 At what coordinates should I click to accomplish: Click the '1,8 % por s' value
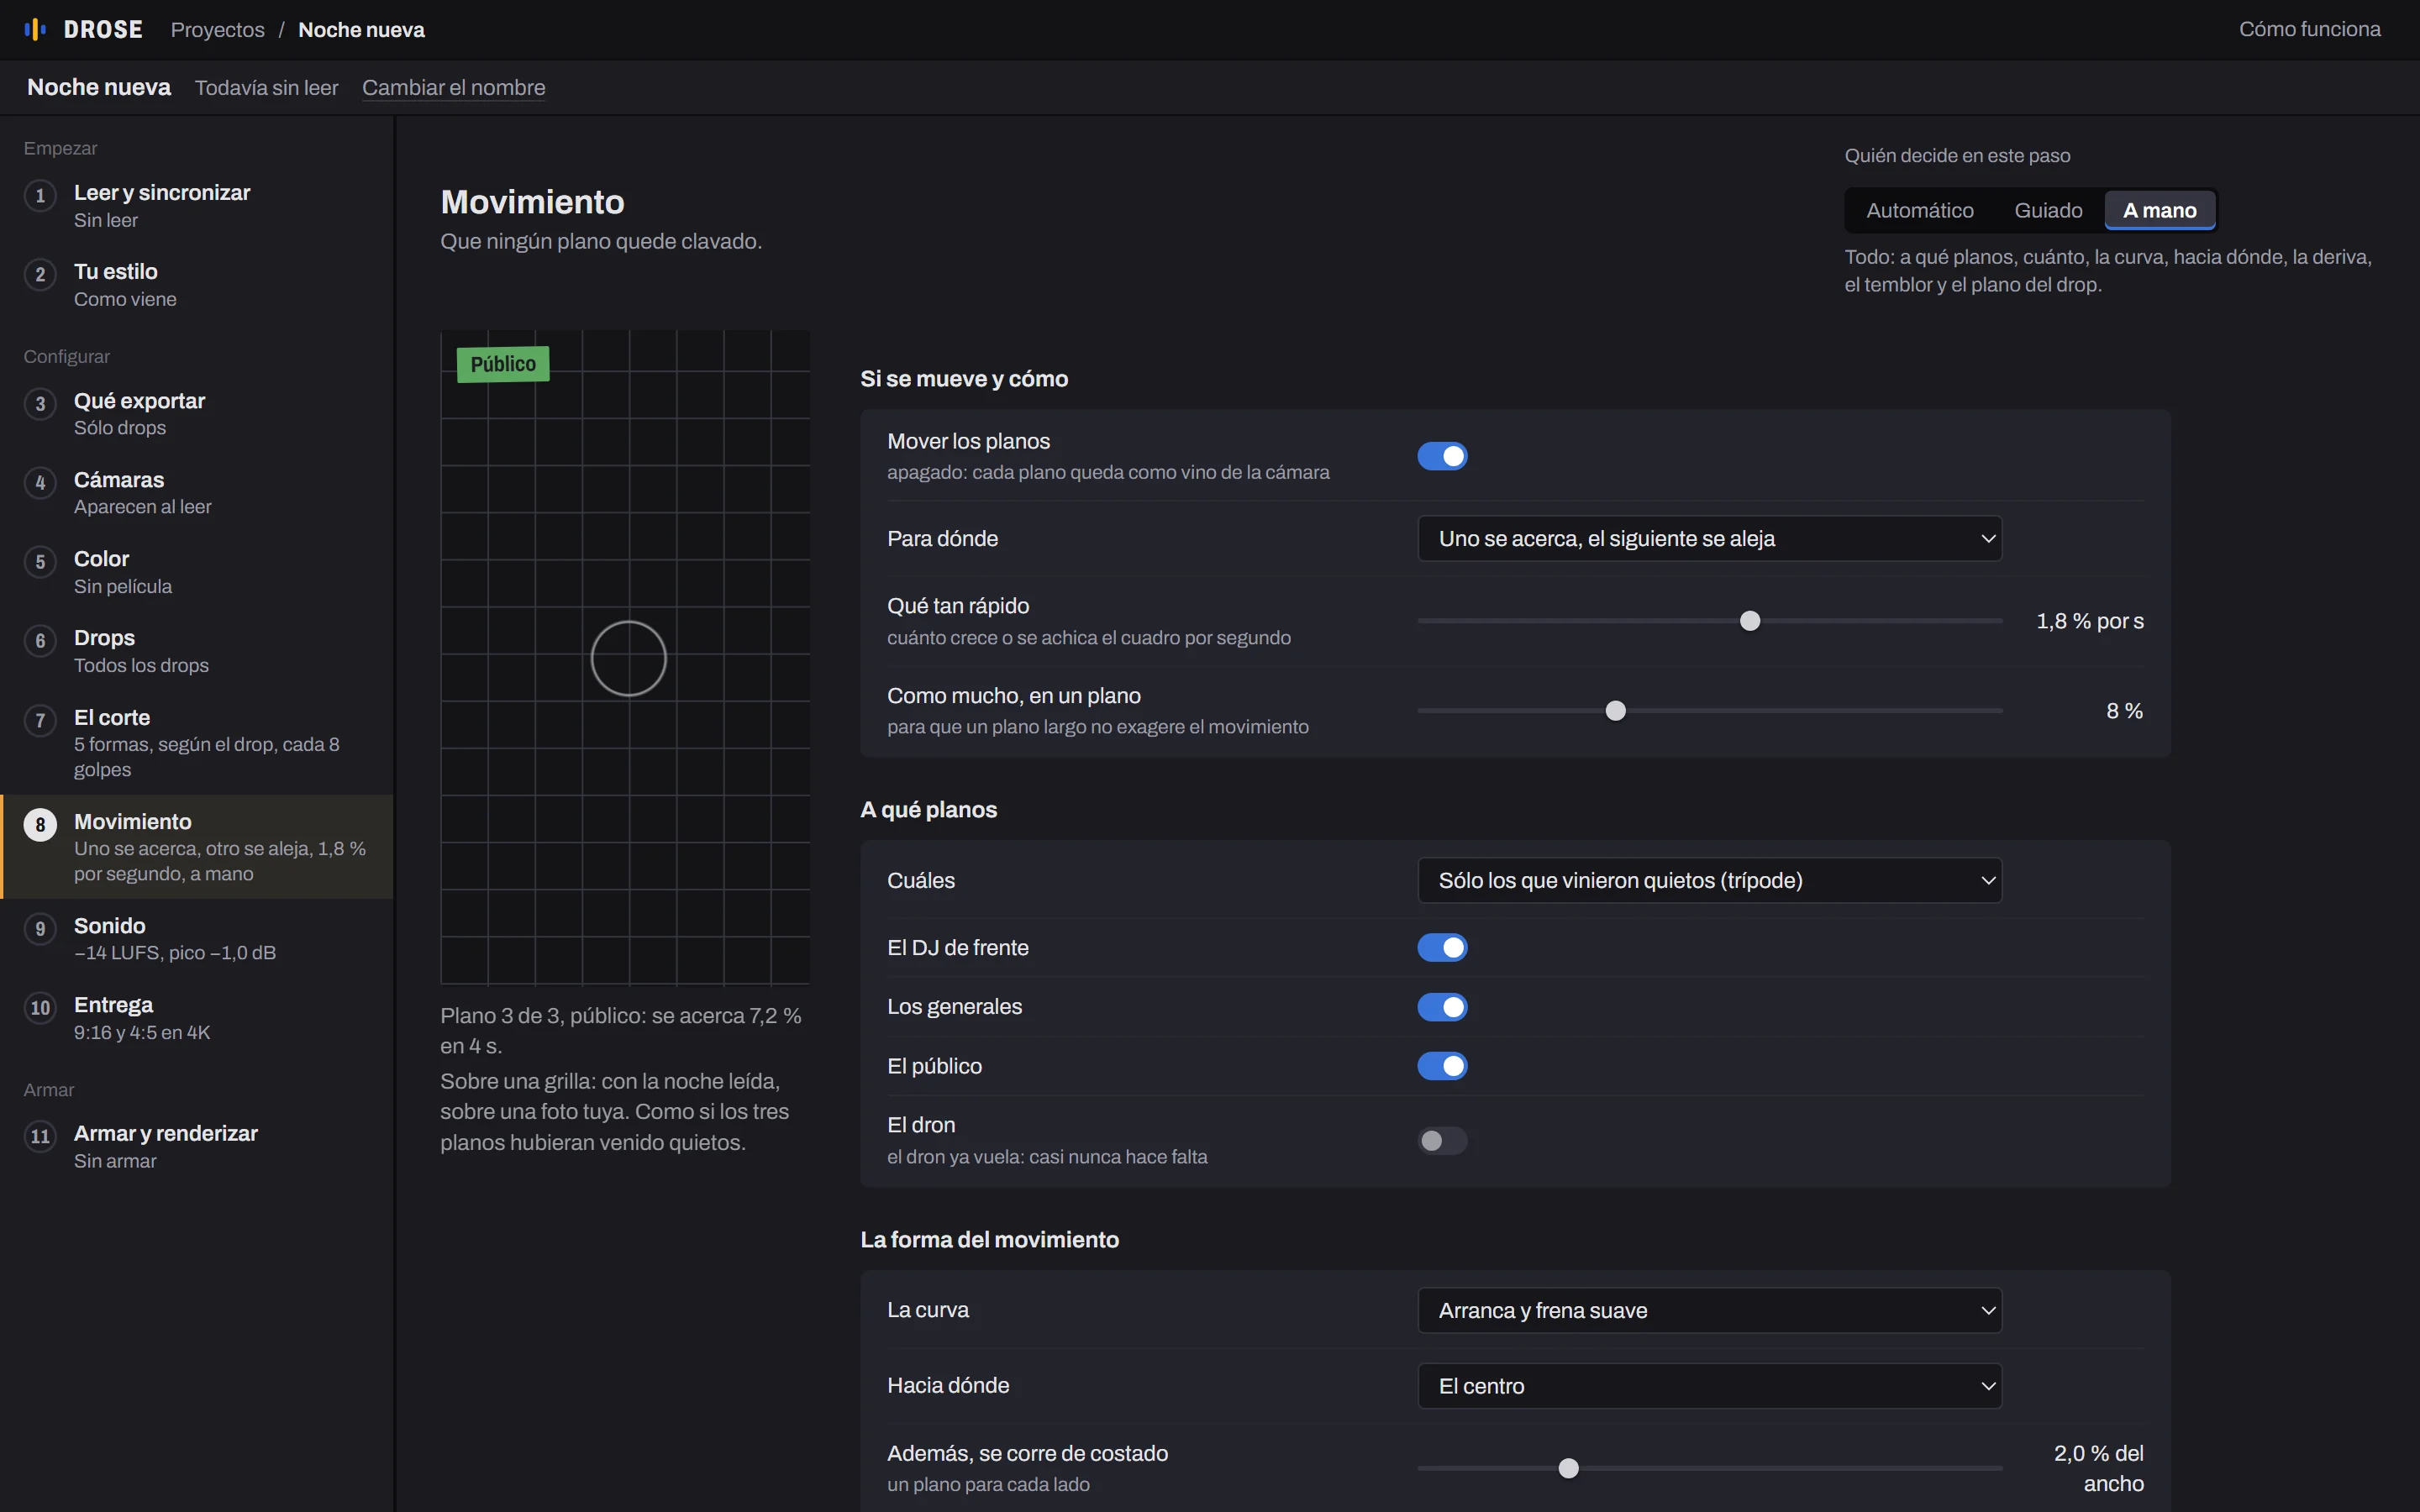(2089, 621)
